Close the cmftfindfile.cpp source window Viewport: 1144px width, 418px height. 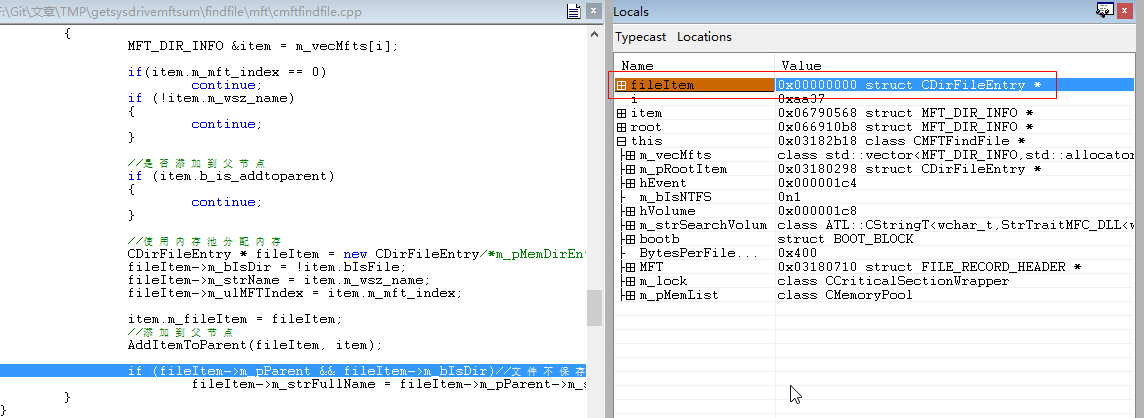pos(593,12)
